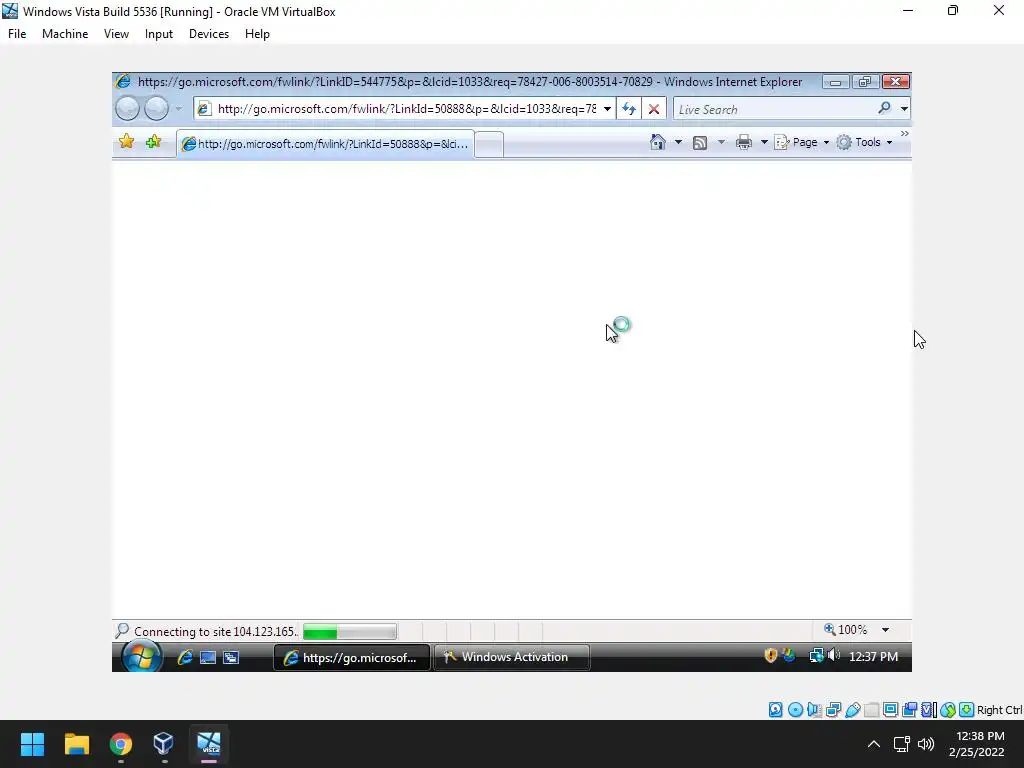
Task: Click VirtualBox keyboard capture indicator arrow
Action: 967,710
